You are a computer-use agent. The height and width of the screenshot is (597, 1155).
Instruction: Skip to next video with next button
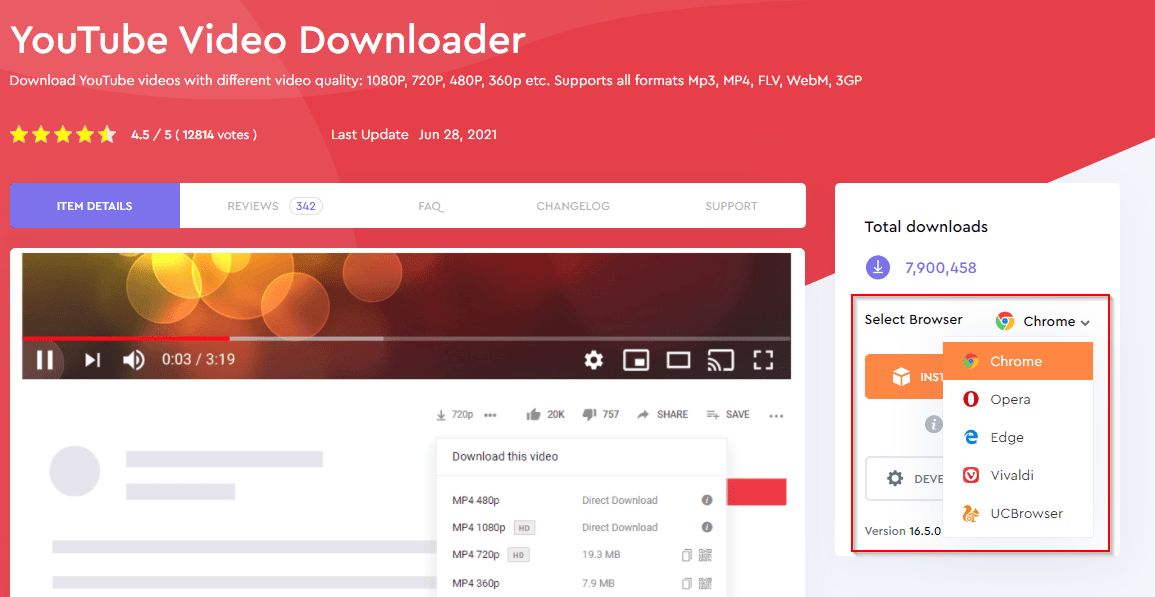[x=92, y=360]
